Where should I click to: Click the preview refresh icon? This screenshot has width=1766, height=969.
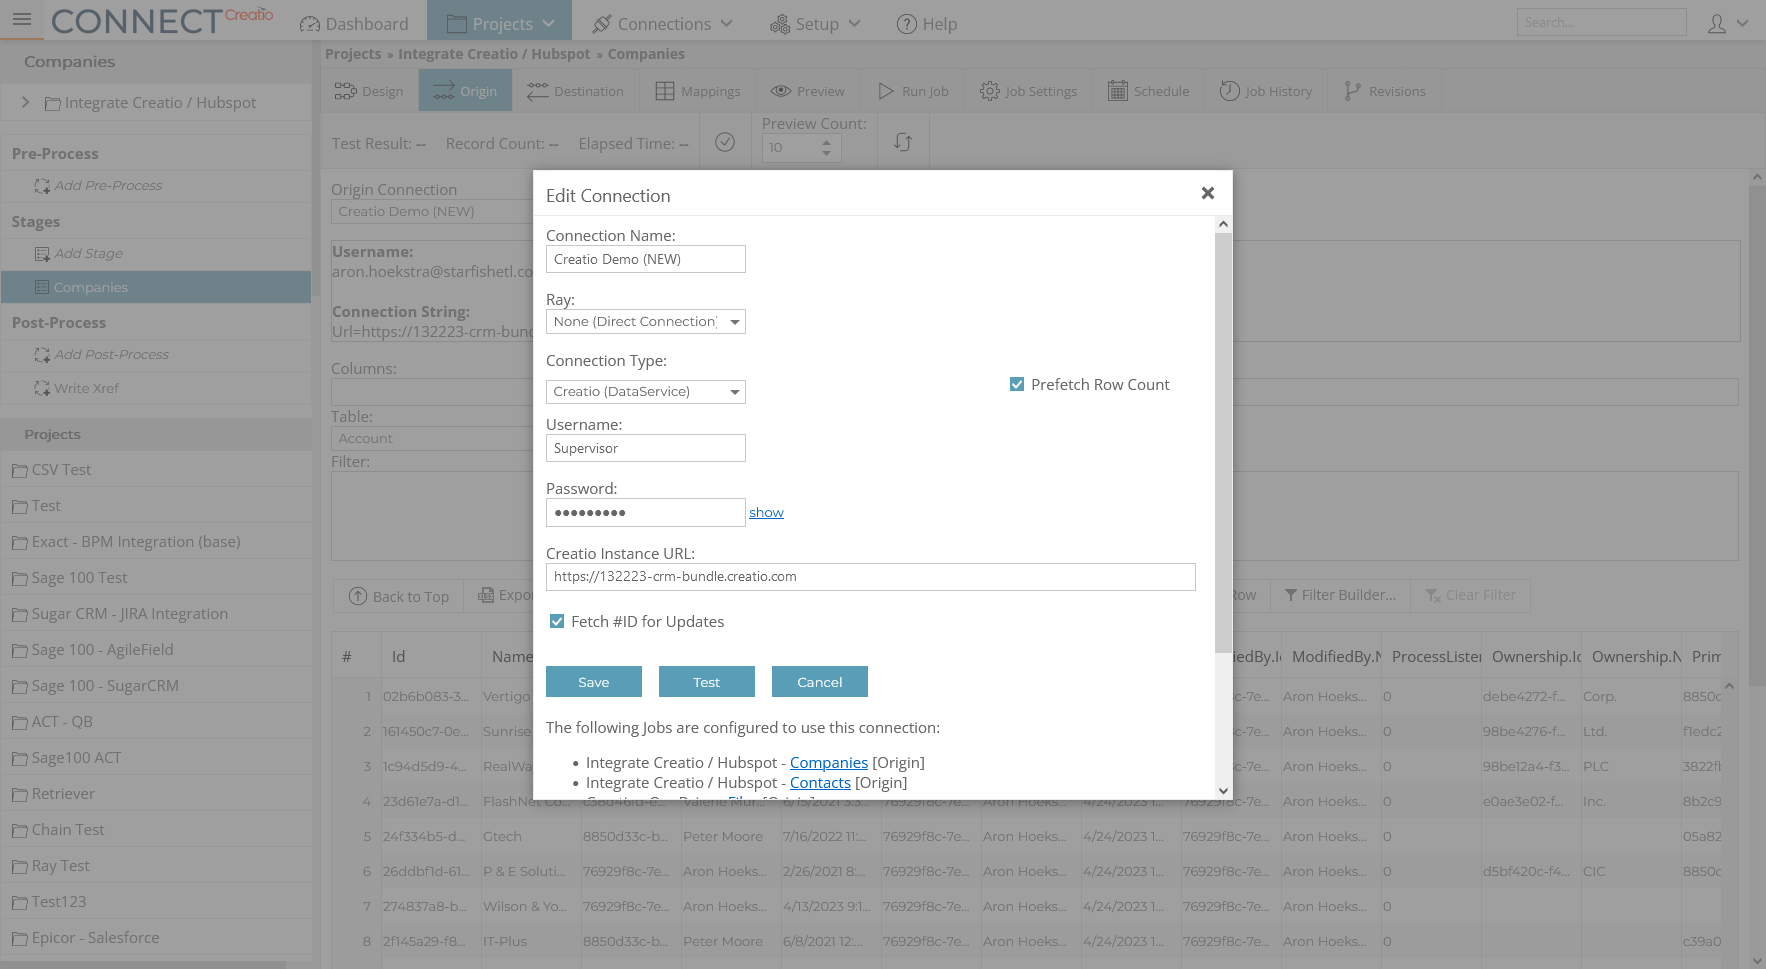coord(903,142)
